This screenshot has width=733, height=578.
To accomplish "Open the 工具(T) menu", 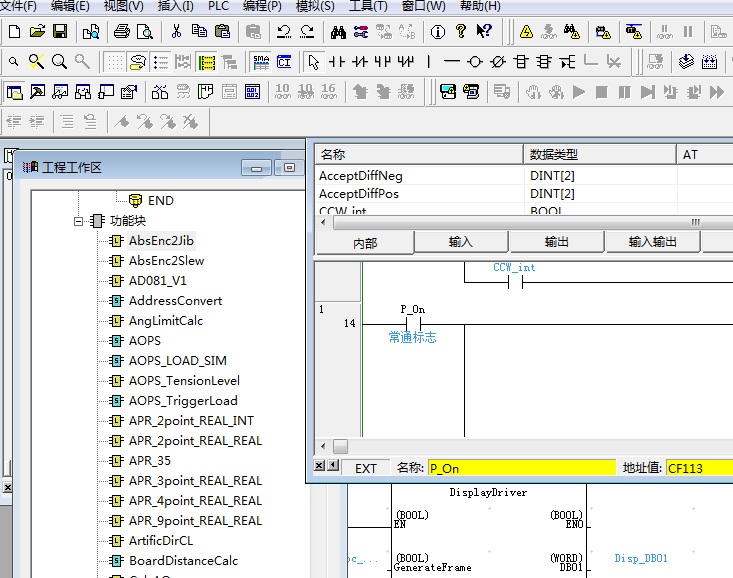I will [368, 6].
